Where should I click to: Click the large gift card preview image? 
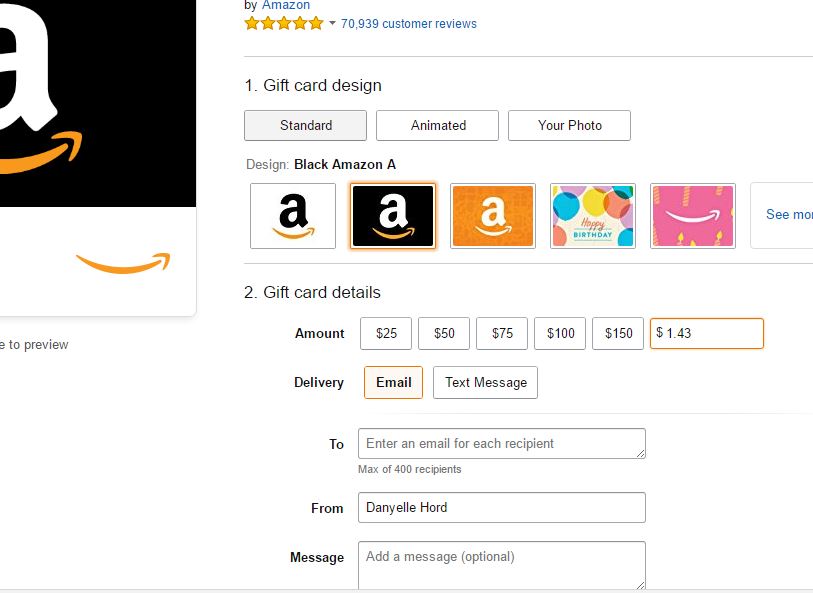(x=98, y=156)
